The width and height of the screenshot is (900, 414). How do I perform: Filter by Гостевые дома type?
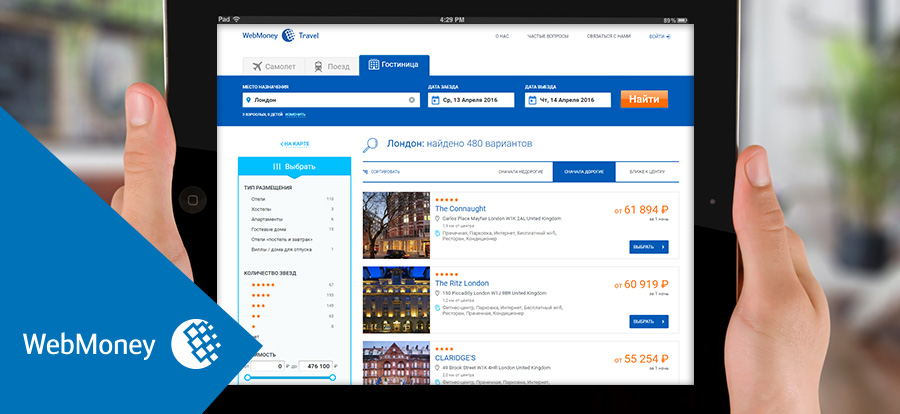tap(292, 229)
